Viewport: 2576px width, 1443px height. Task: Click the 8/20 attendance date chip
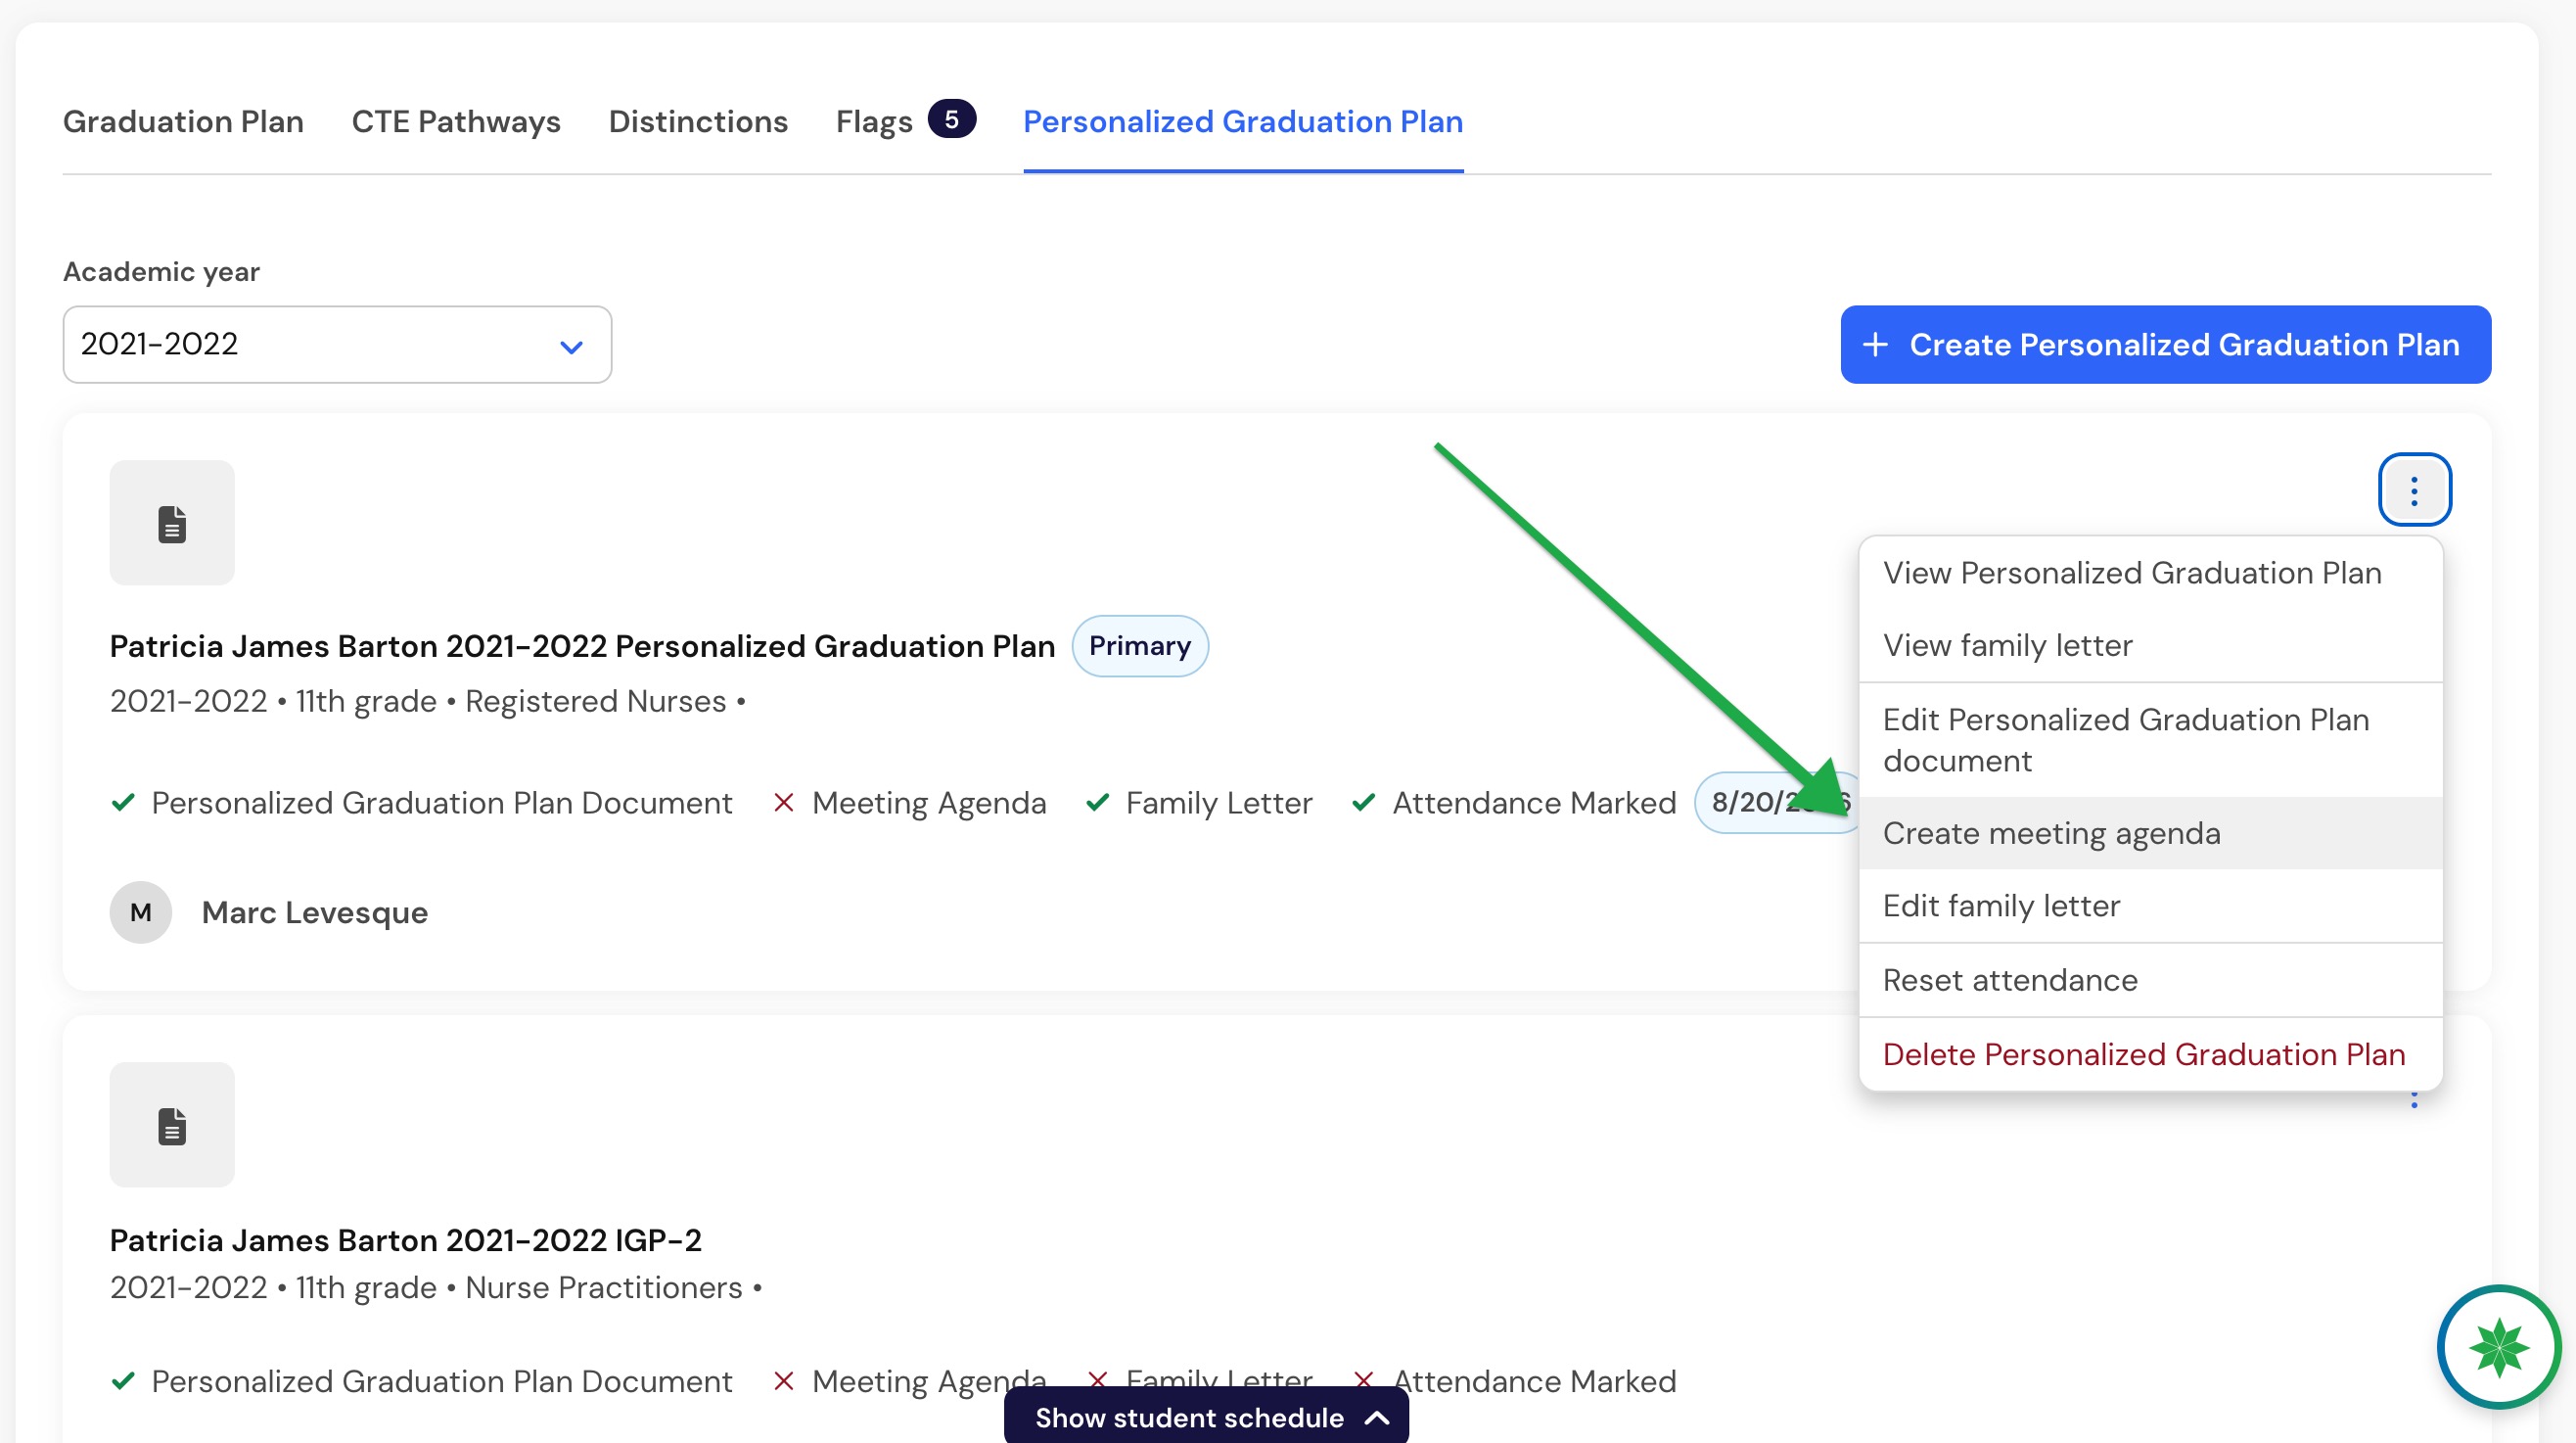click(1777, 802)
